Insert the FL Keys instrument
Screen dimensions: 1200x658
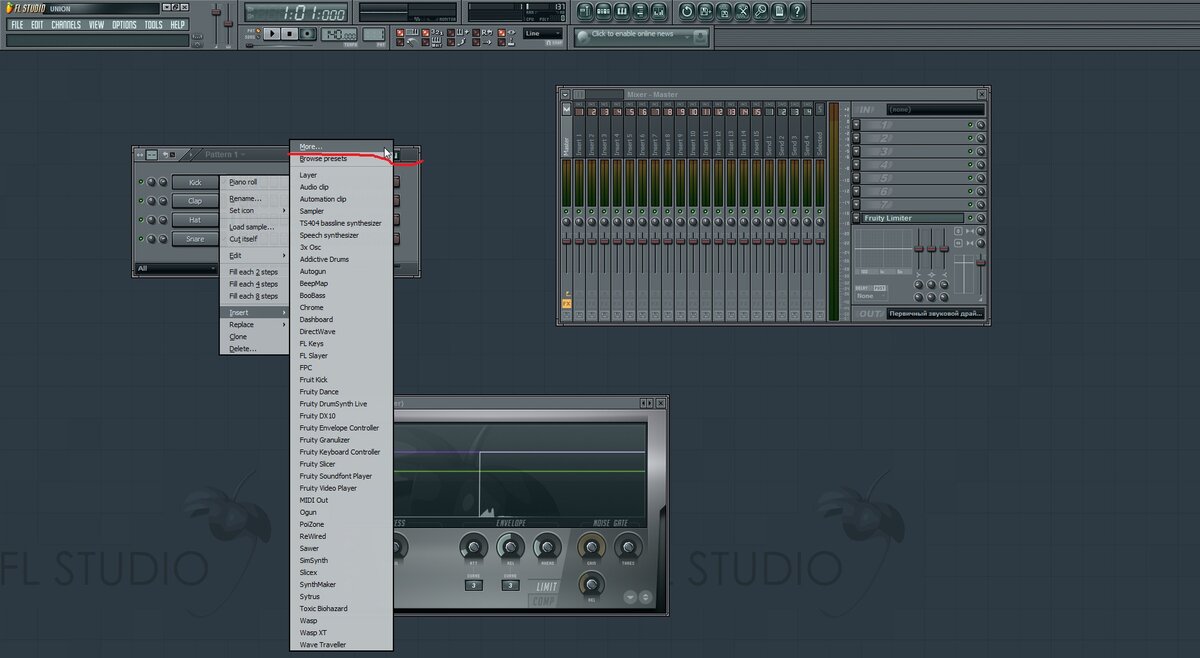tap(342, 343)
